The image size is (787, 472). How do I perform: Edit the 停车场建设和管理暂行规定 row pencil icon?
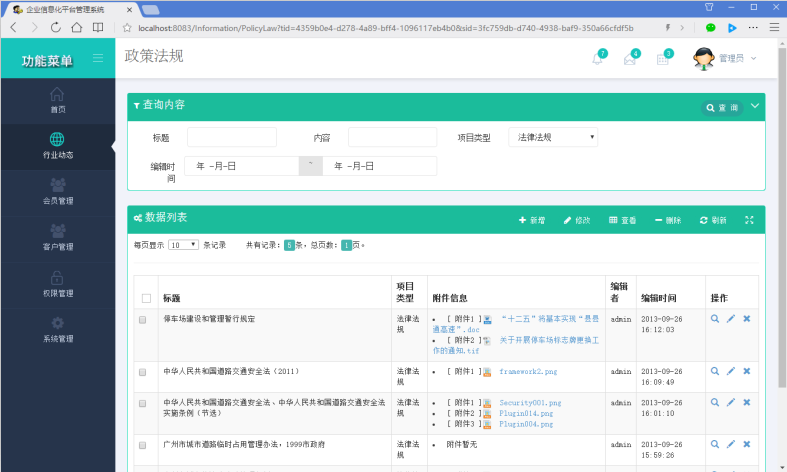click(x=731, y=318)
